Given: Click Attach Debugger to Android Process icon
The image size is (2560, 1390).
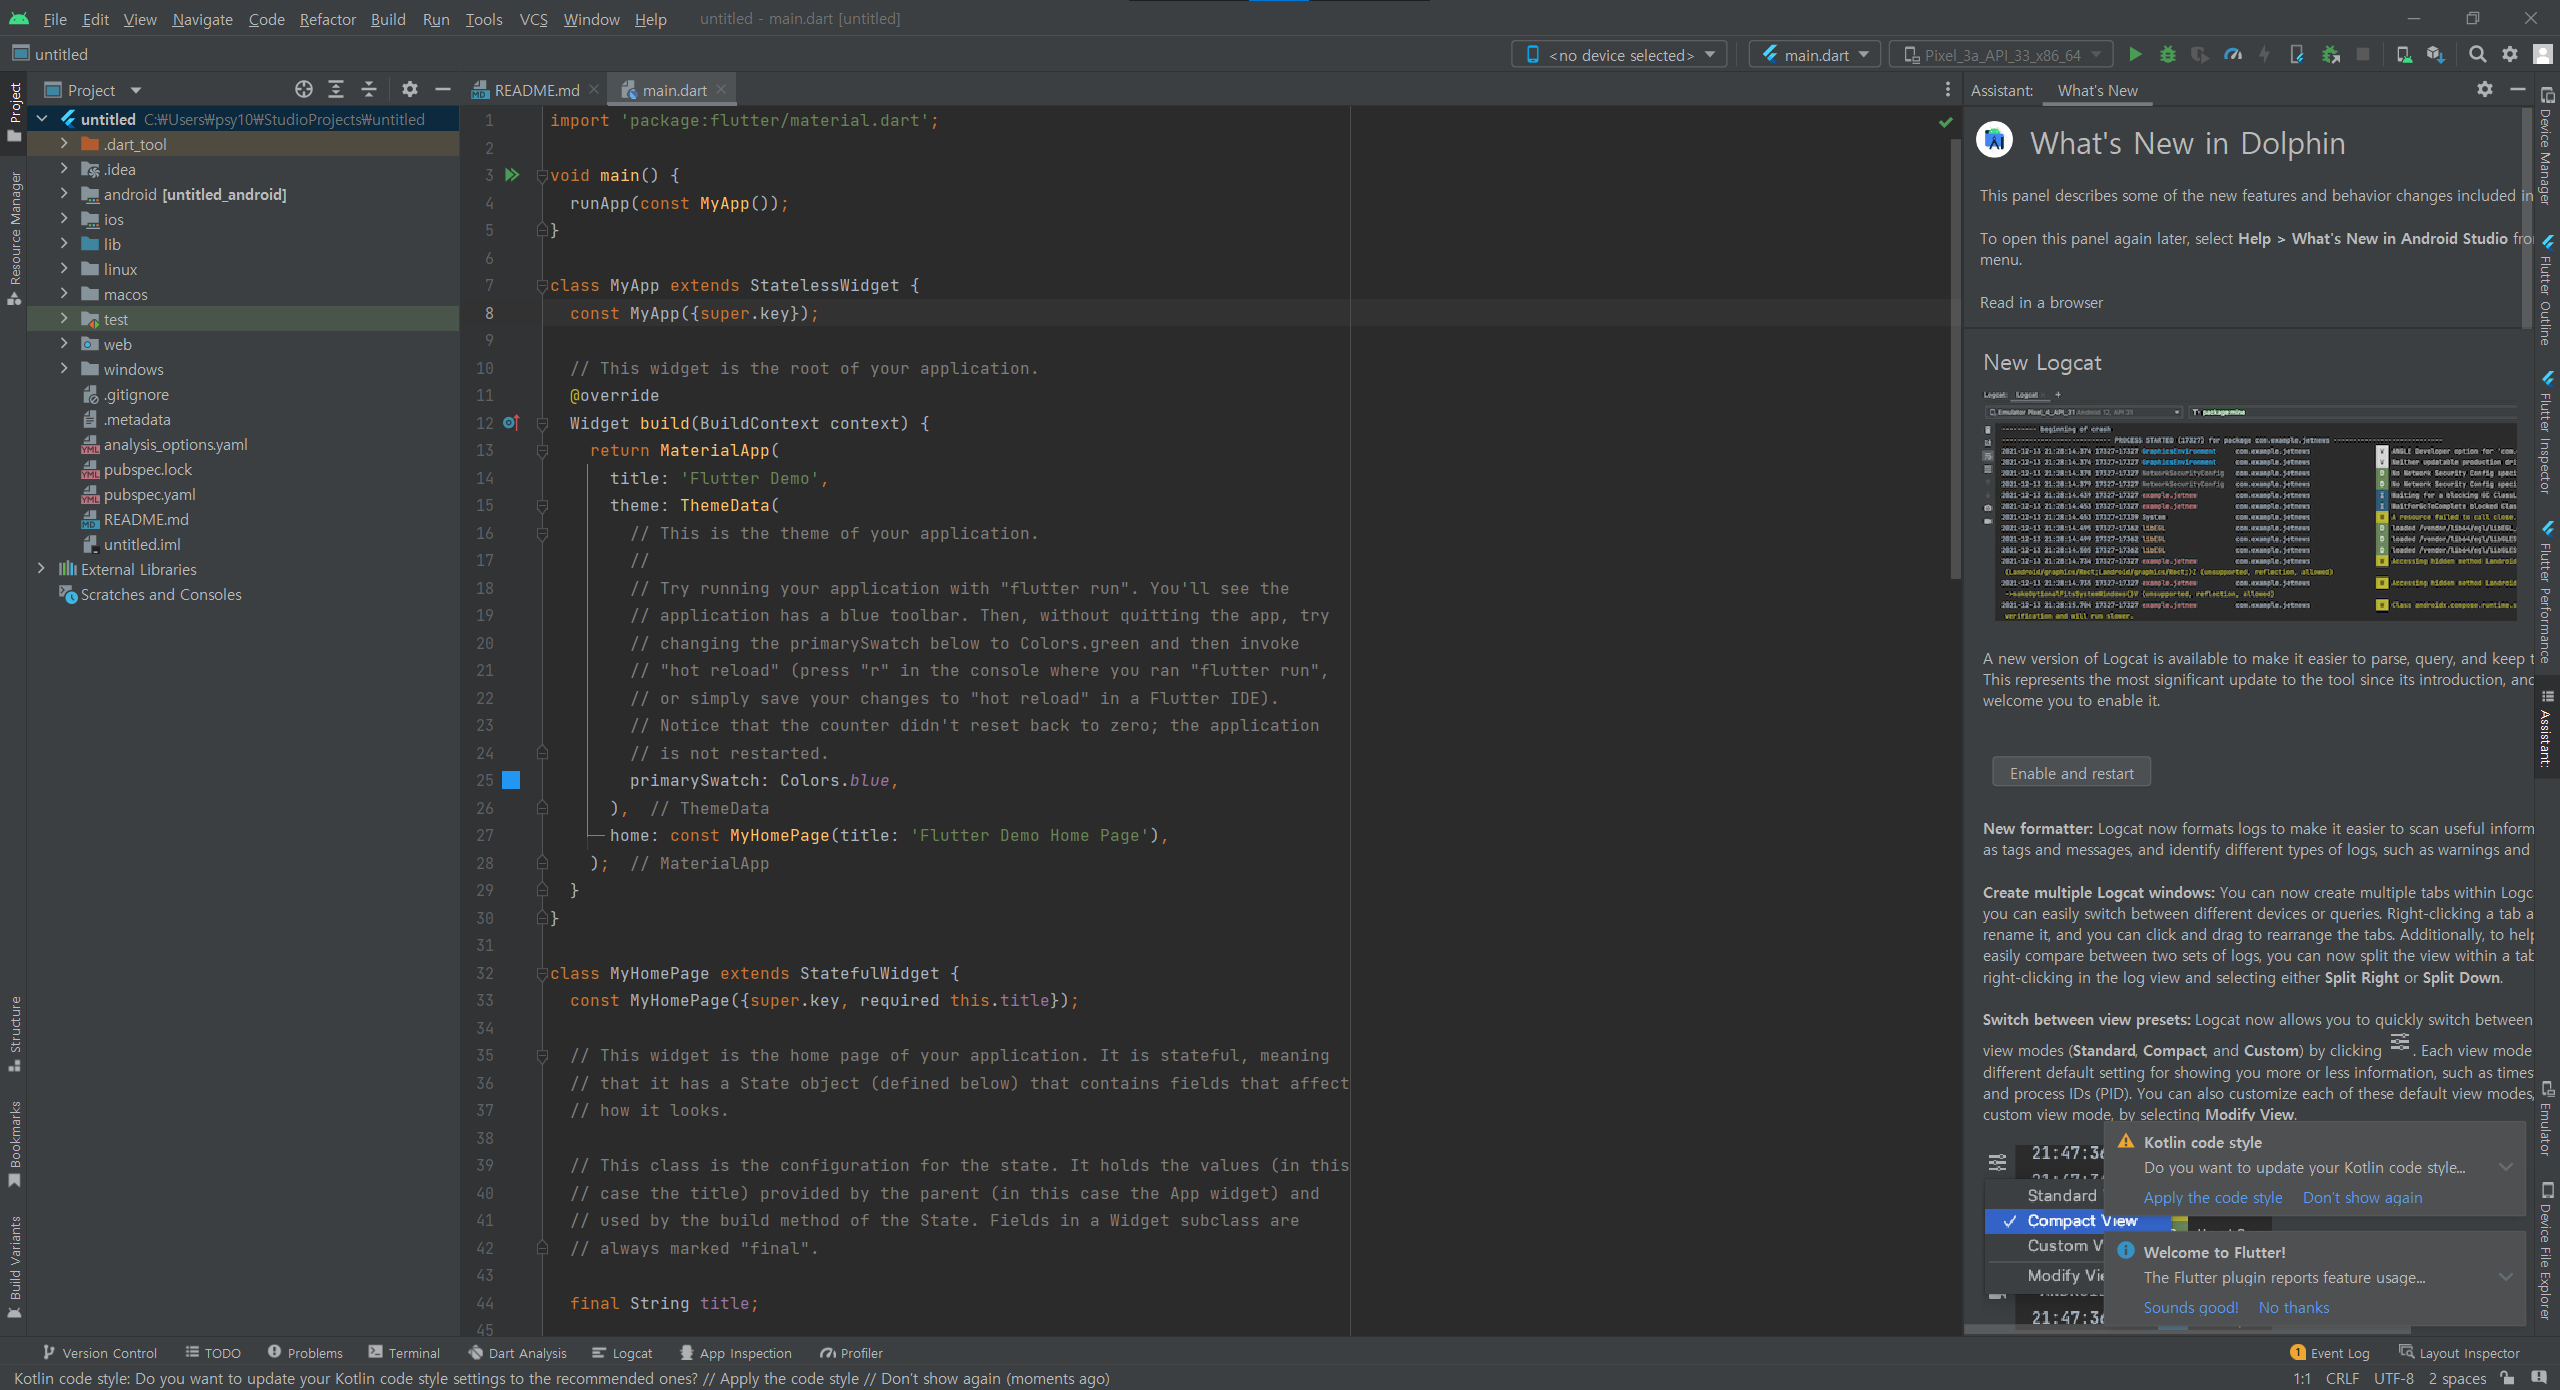Looking at the screenshot, I should (2331, 55).
